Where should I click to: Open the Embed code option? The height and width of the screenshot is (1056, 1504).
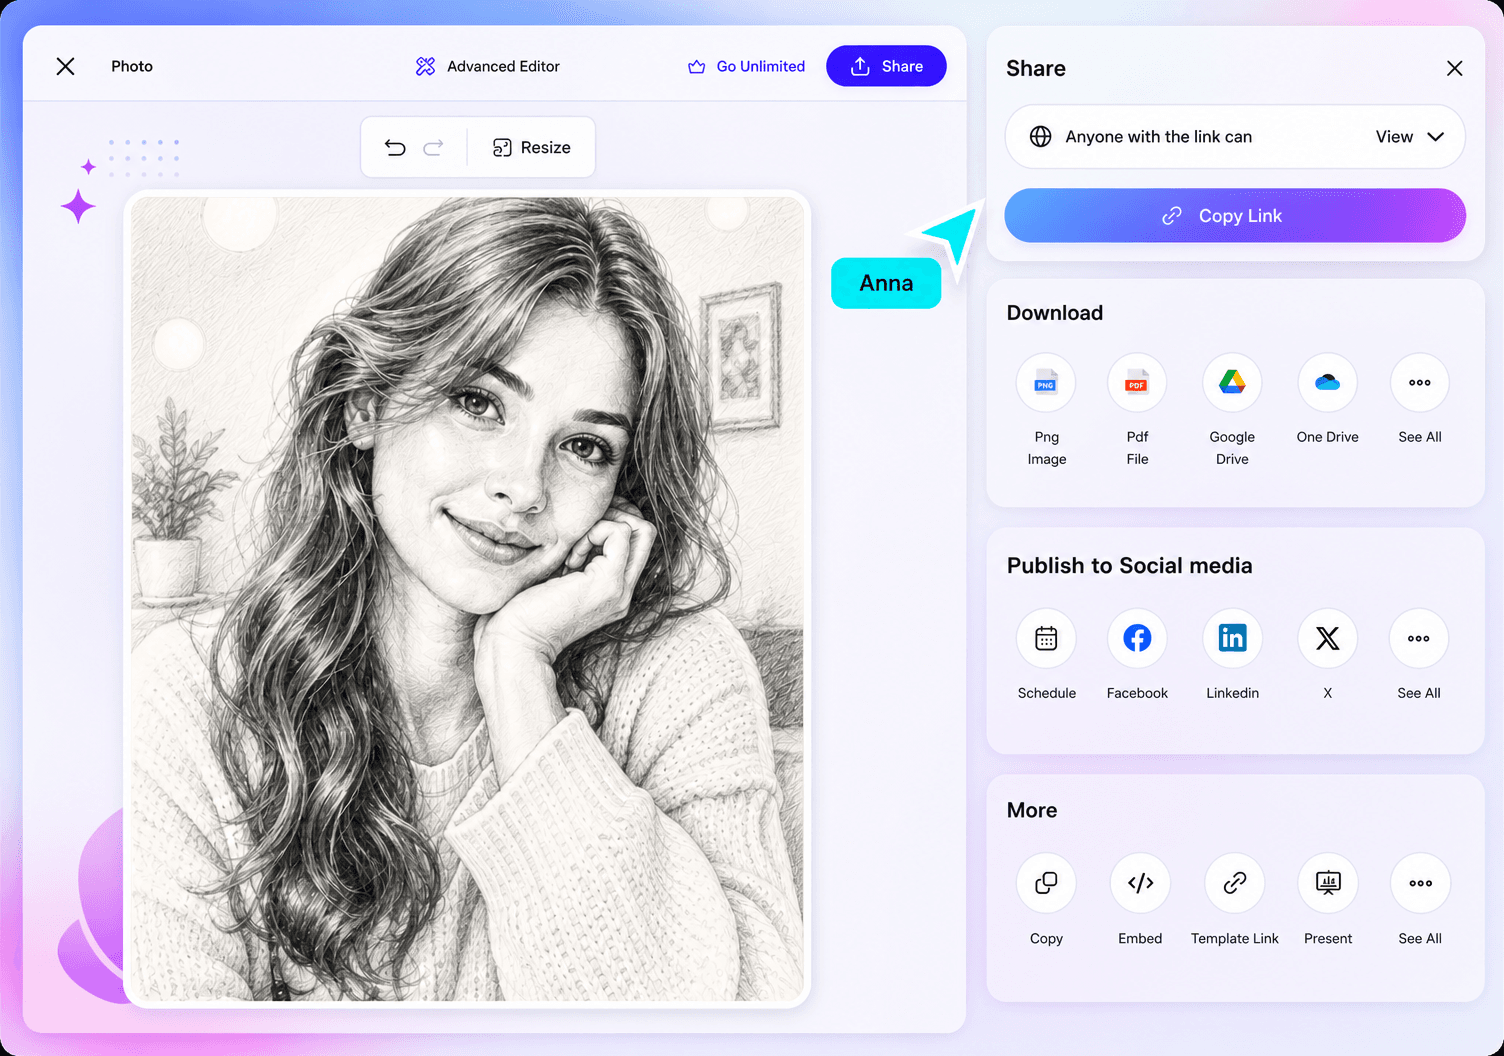click(x=1140, y=883)
